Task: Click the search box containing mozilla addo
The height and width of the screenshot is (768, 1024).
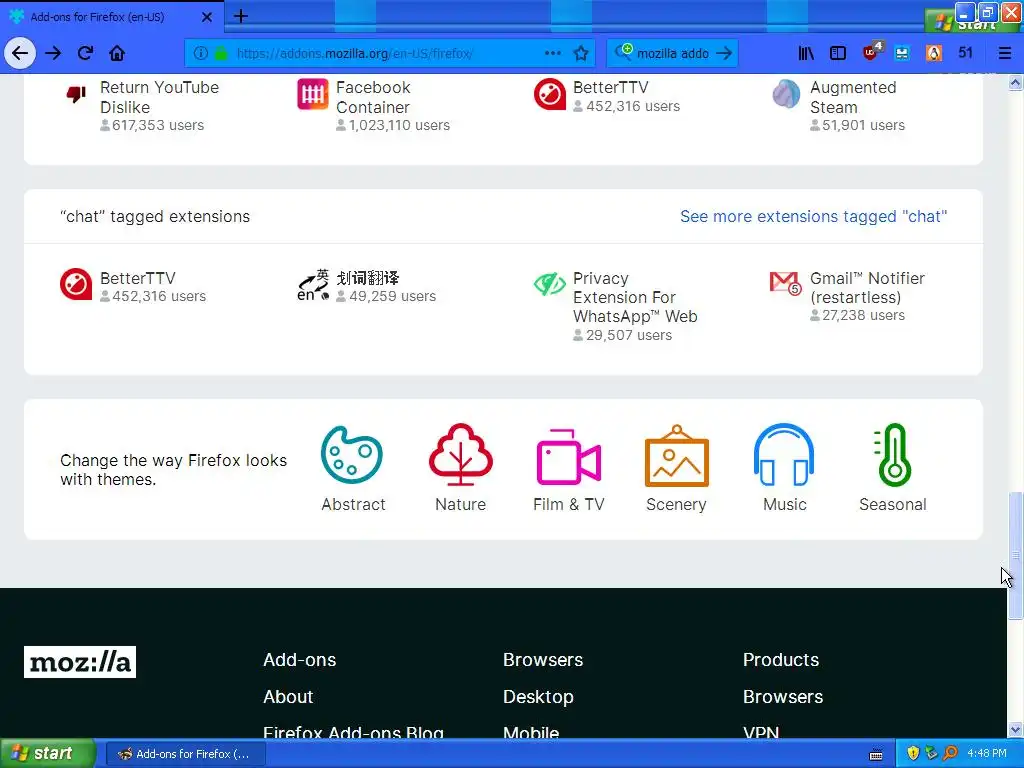Action: tap(673, 54)
